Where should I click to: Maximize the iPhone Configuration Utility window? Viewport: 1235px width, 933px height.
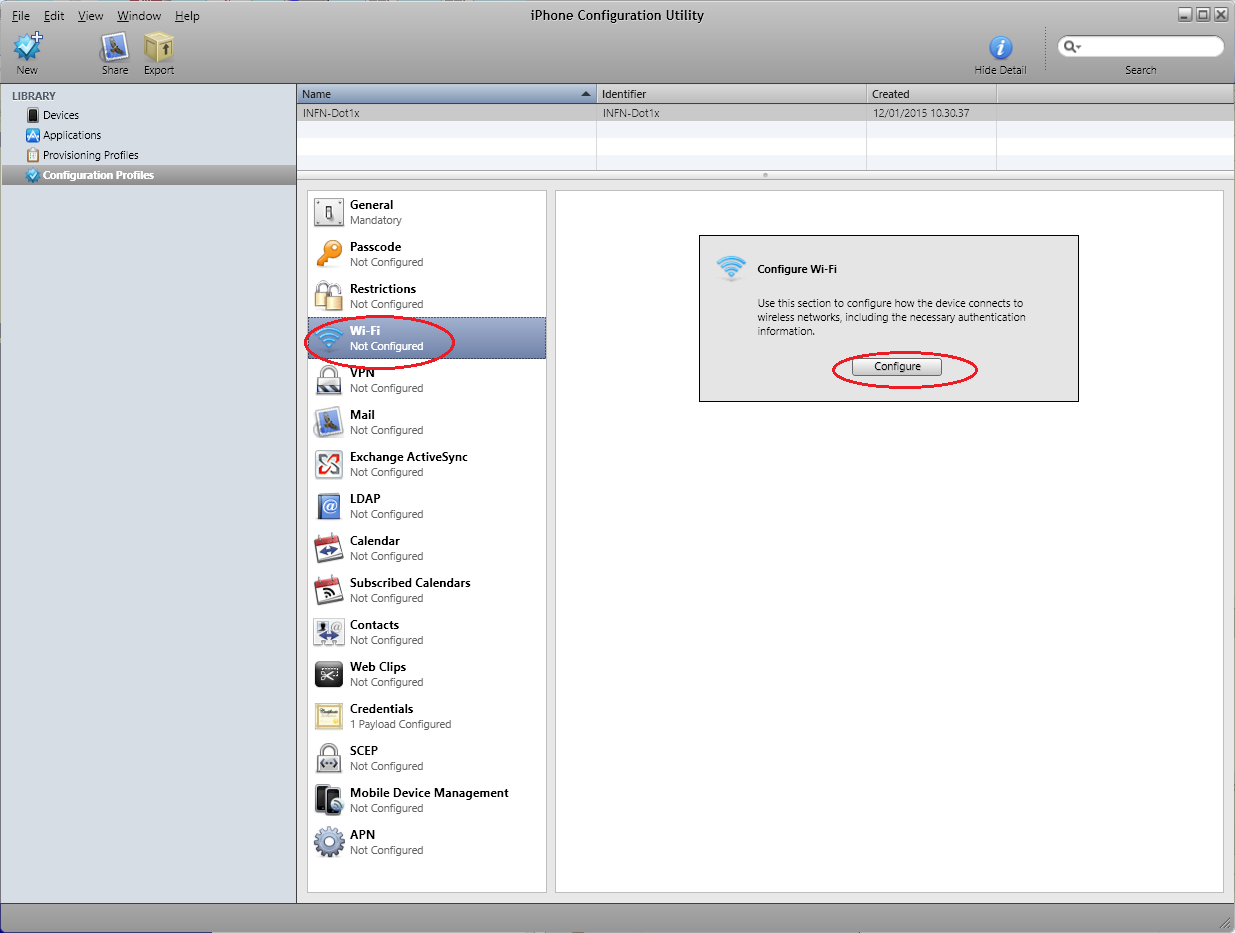pyautogui.click(x=1203, y=14)
